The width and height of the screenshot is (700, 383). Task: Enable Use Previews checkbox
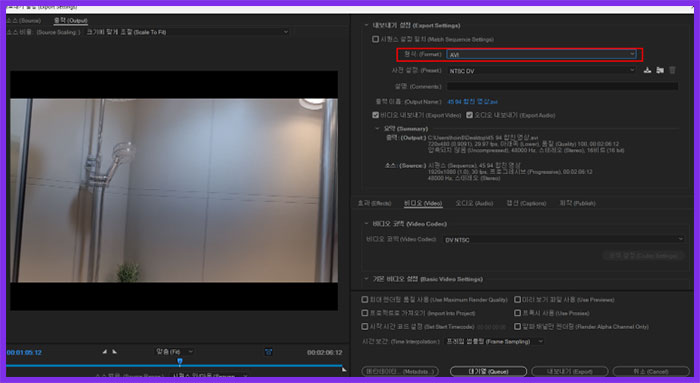click(517, 300)
